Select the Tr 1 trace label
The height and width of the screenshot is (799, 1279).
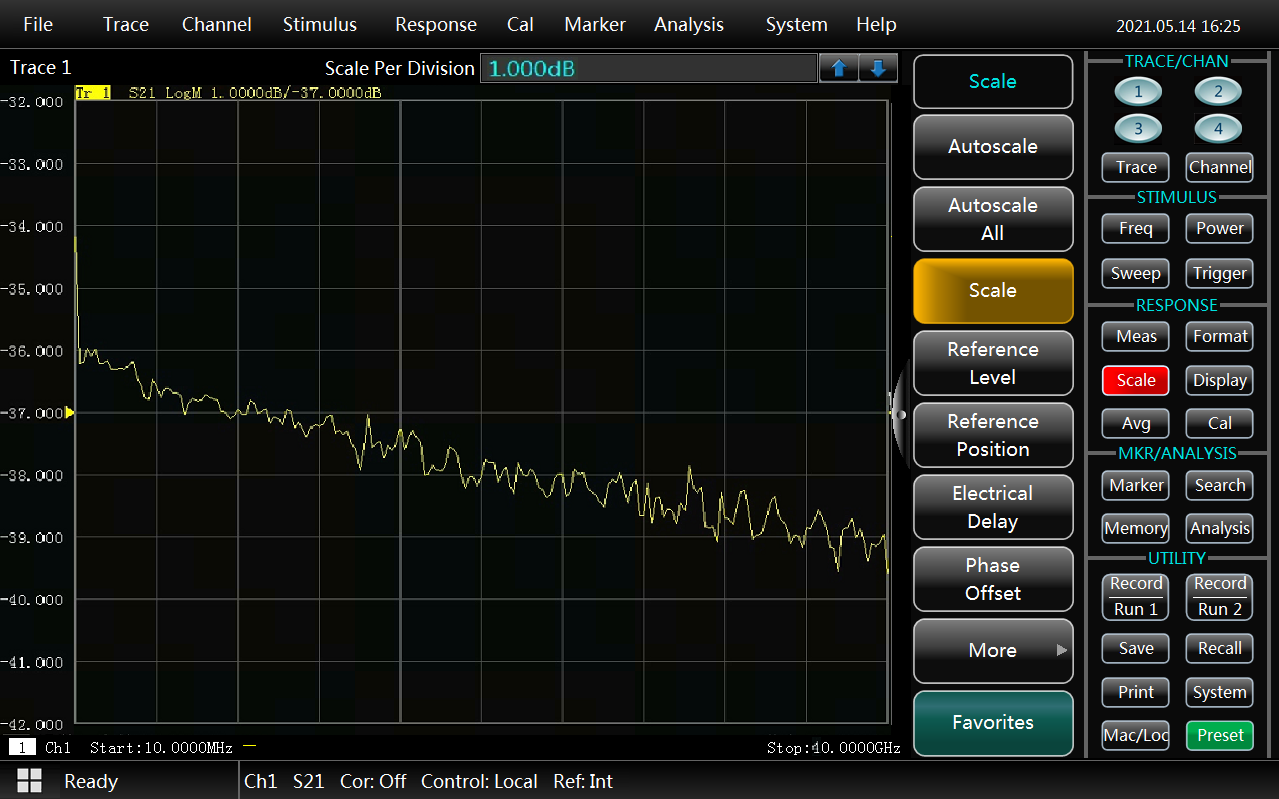[x=93, y=93]
